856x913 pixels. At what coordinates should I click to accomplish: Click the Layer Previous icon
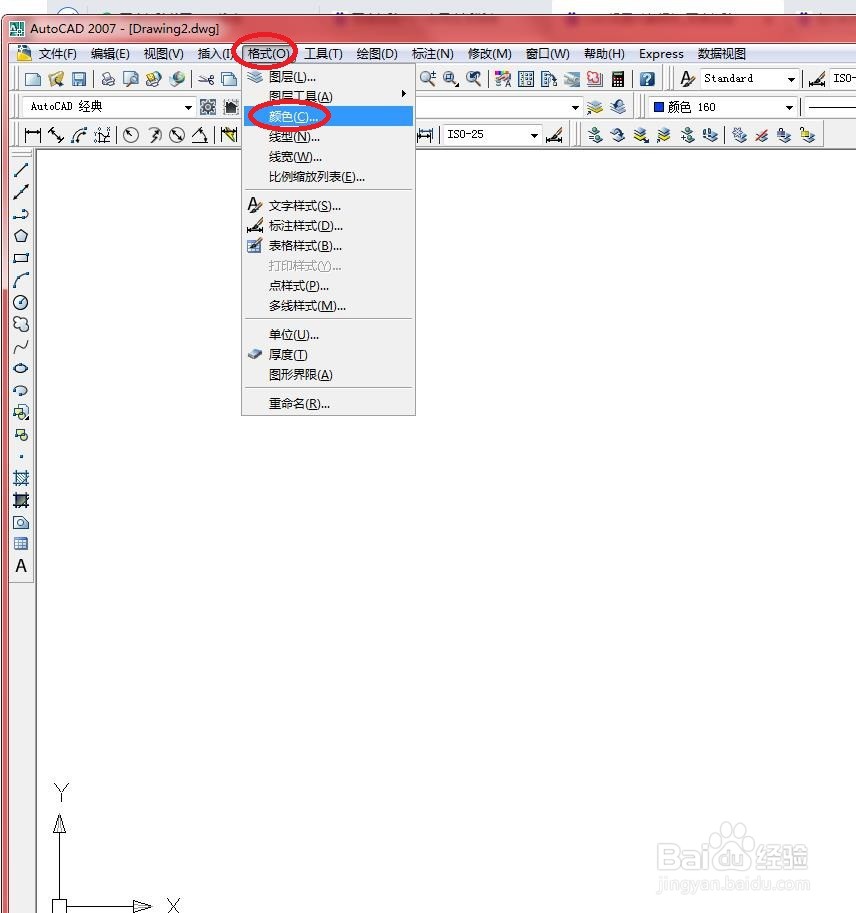tap(618, 107)
